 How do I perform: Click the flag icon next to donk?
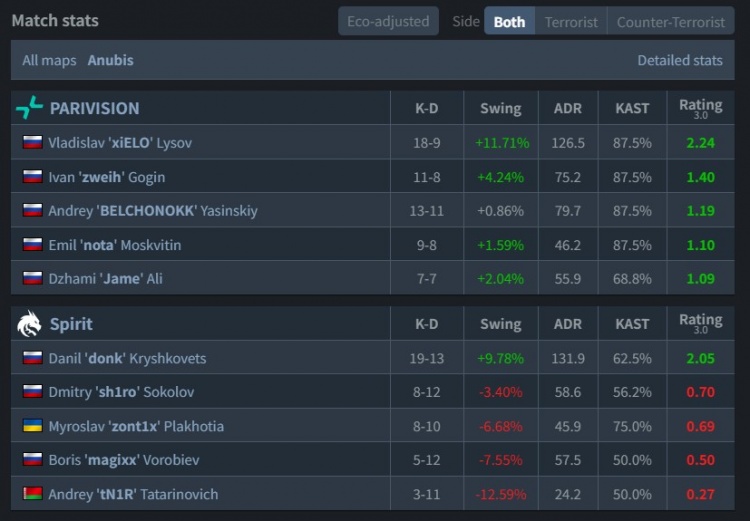point(32,358)
